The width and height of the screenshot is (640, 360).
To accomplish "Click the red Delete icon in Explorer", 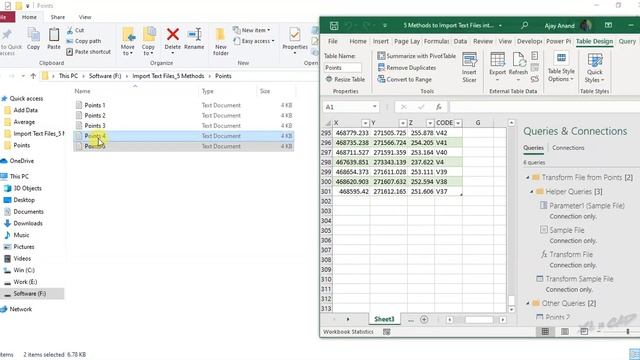I will click(x=173, y=34).
